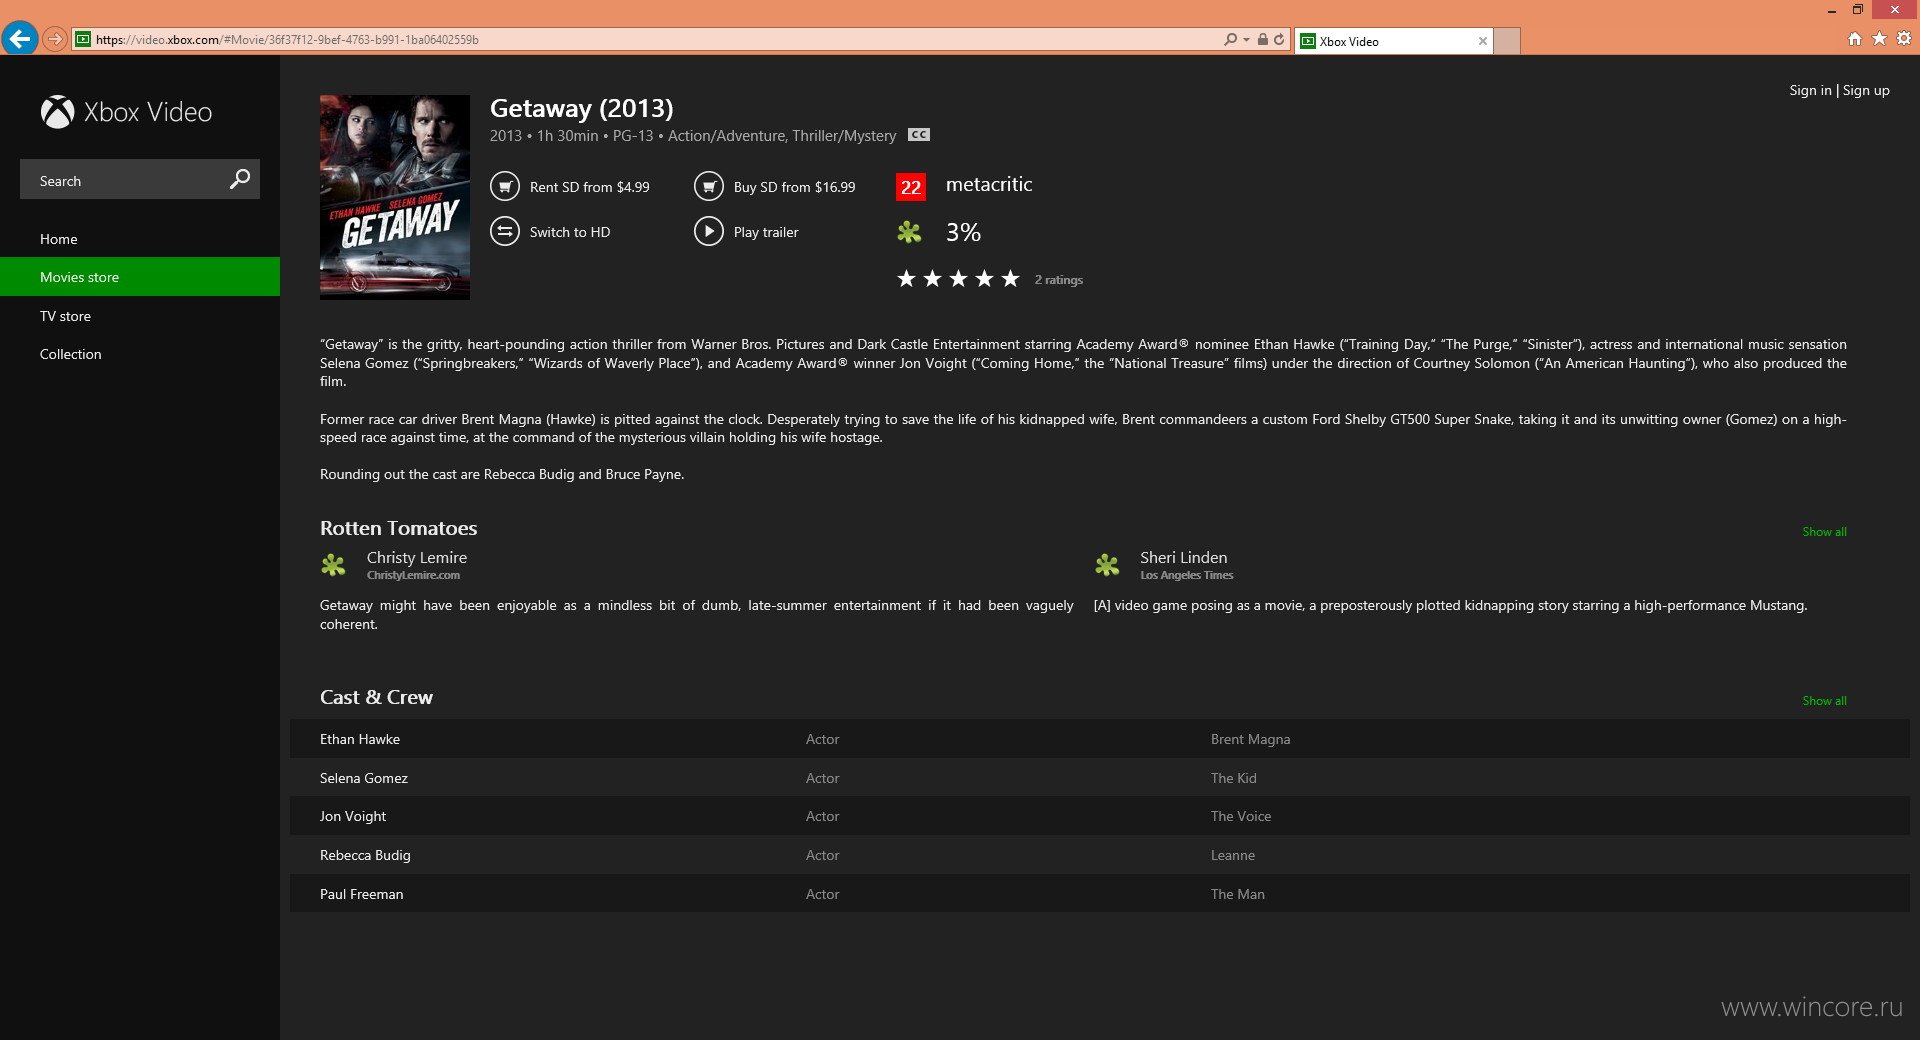Click the Getaway movie poster thumbnail

click(x=395, y=197)
